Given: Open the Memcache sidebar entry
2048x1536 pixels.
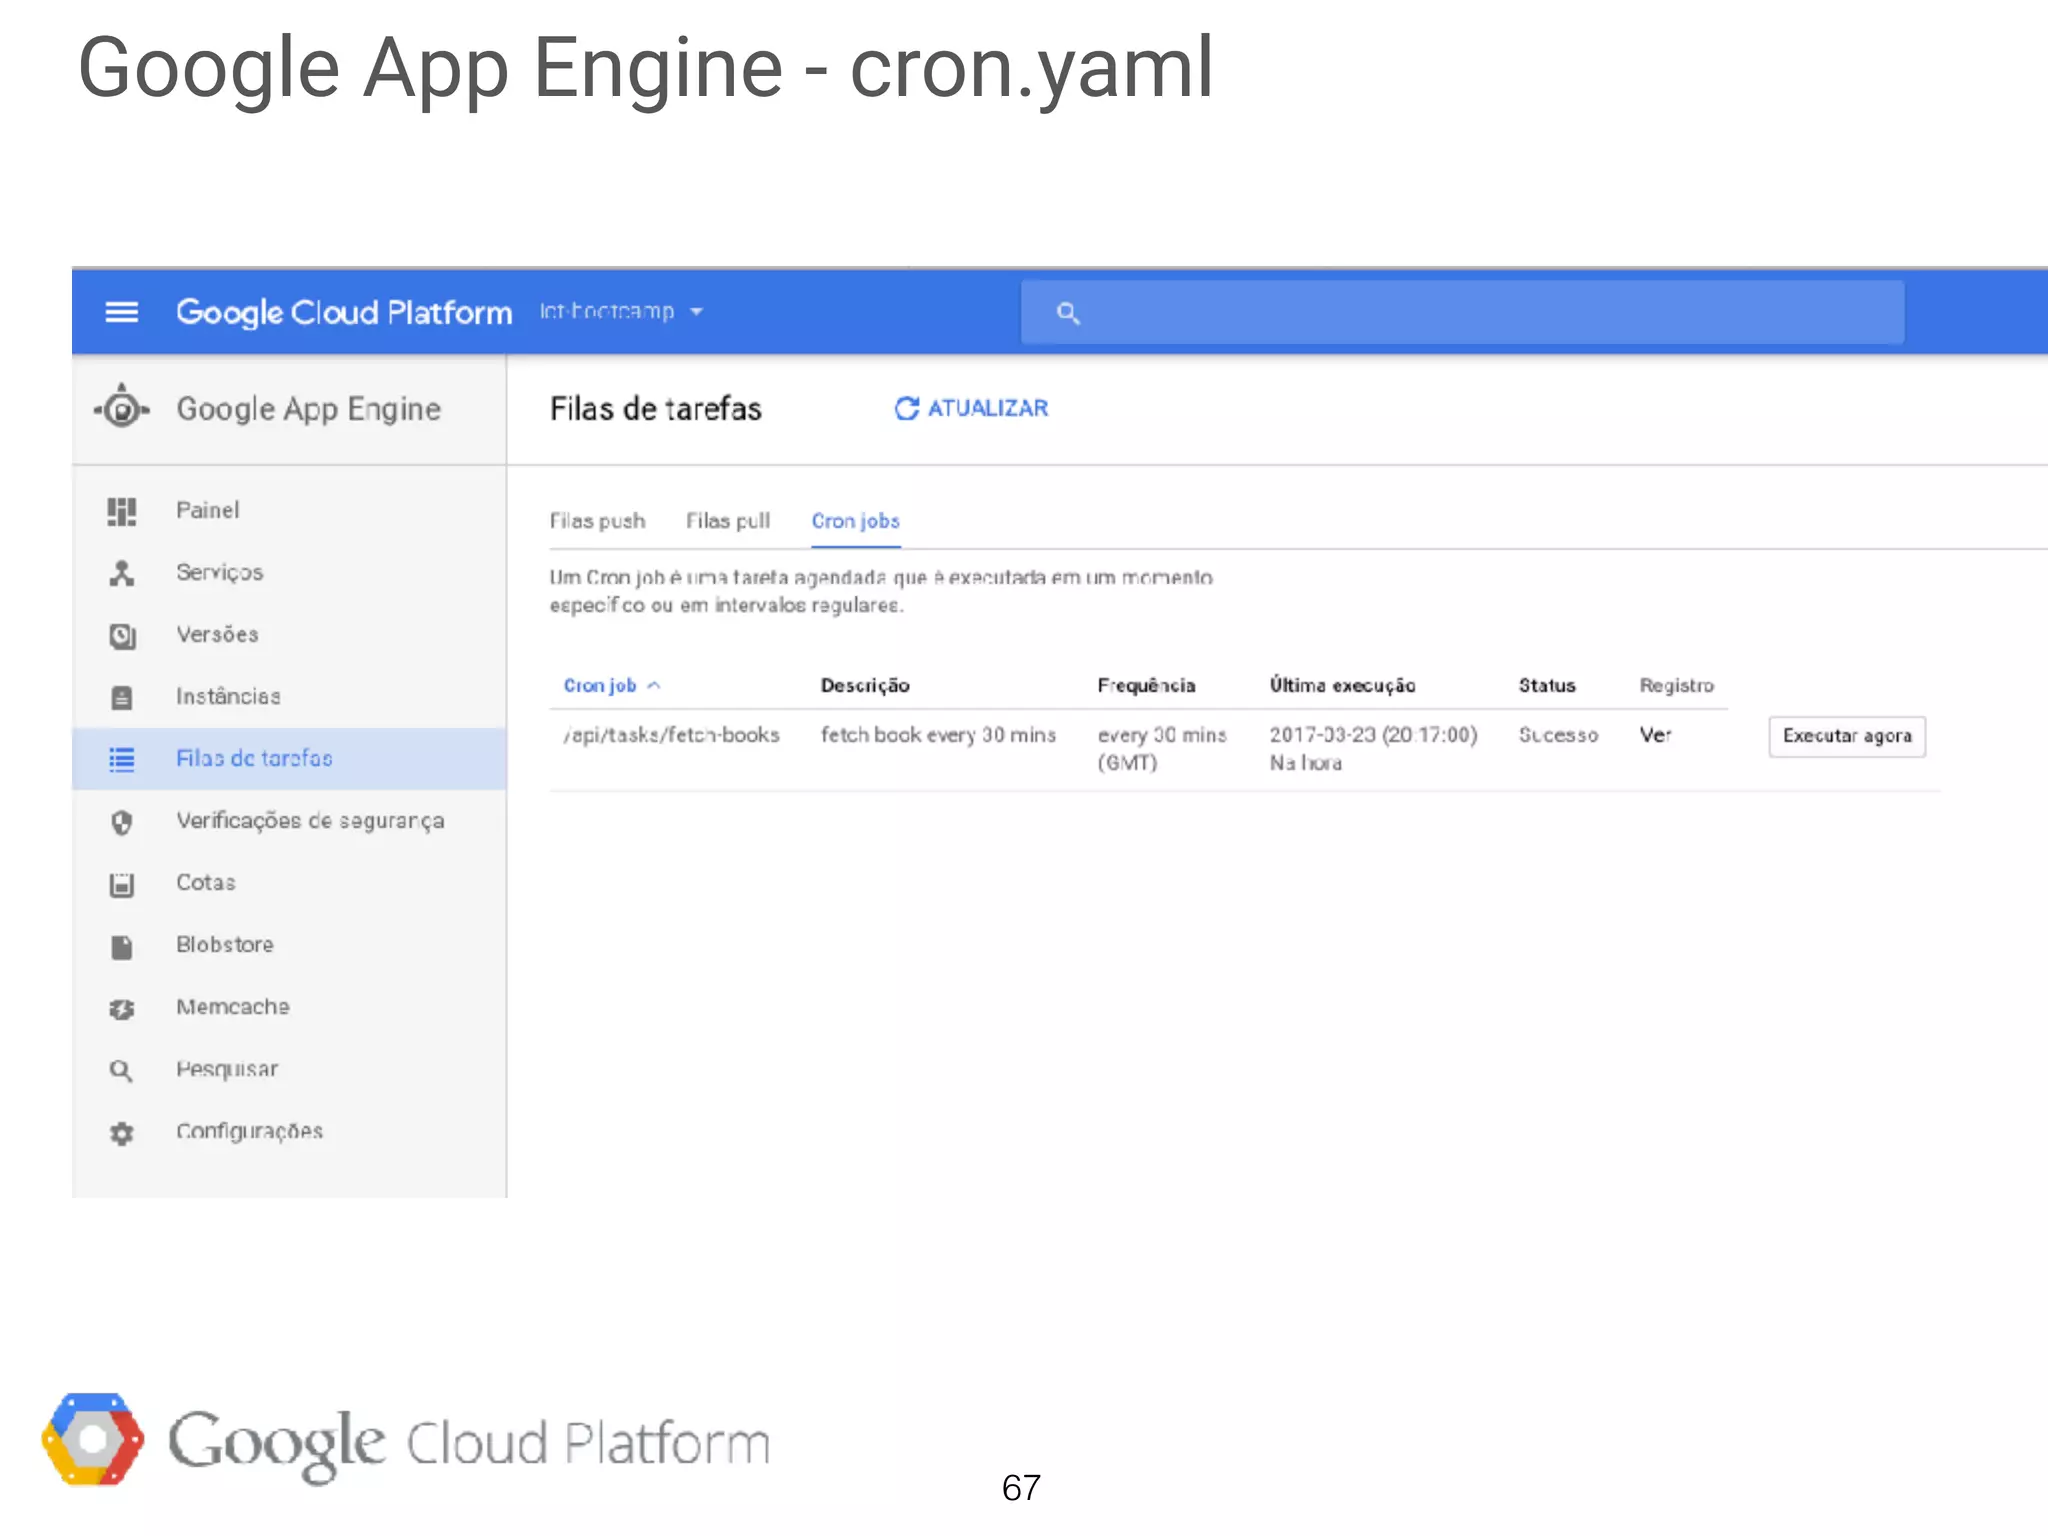Looking at the screenshot, I should click(233, 1006).
